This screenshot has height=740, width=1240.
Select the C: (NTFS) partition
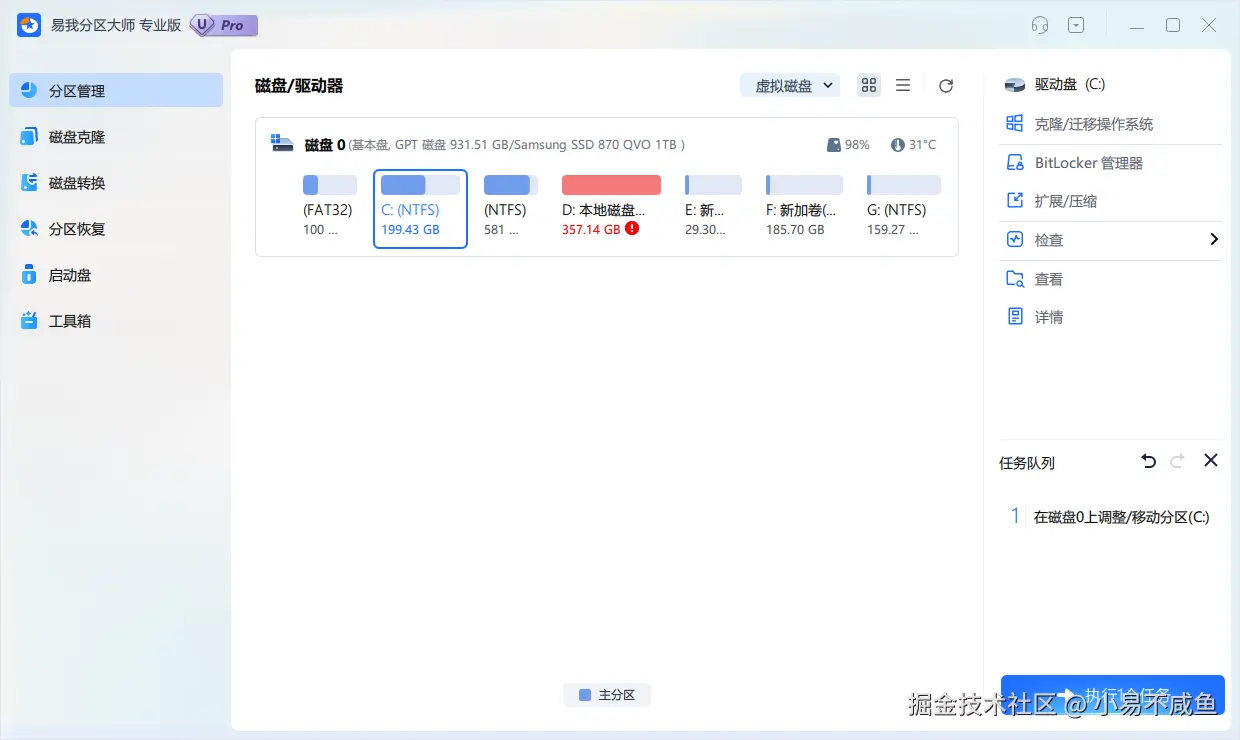420,208
